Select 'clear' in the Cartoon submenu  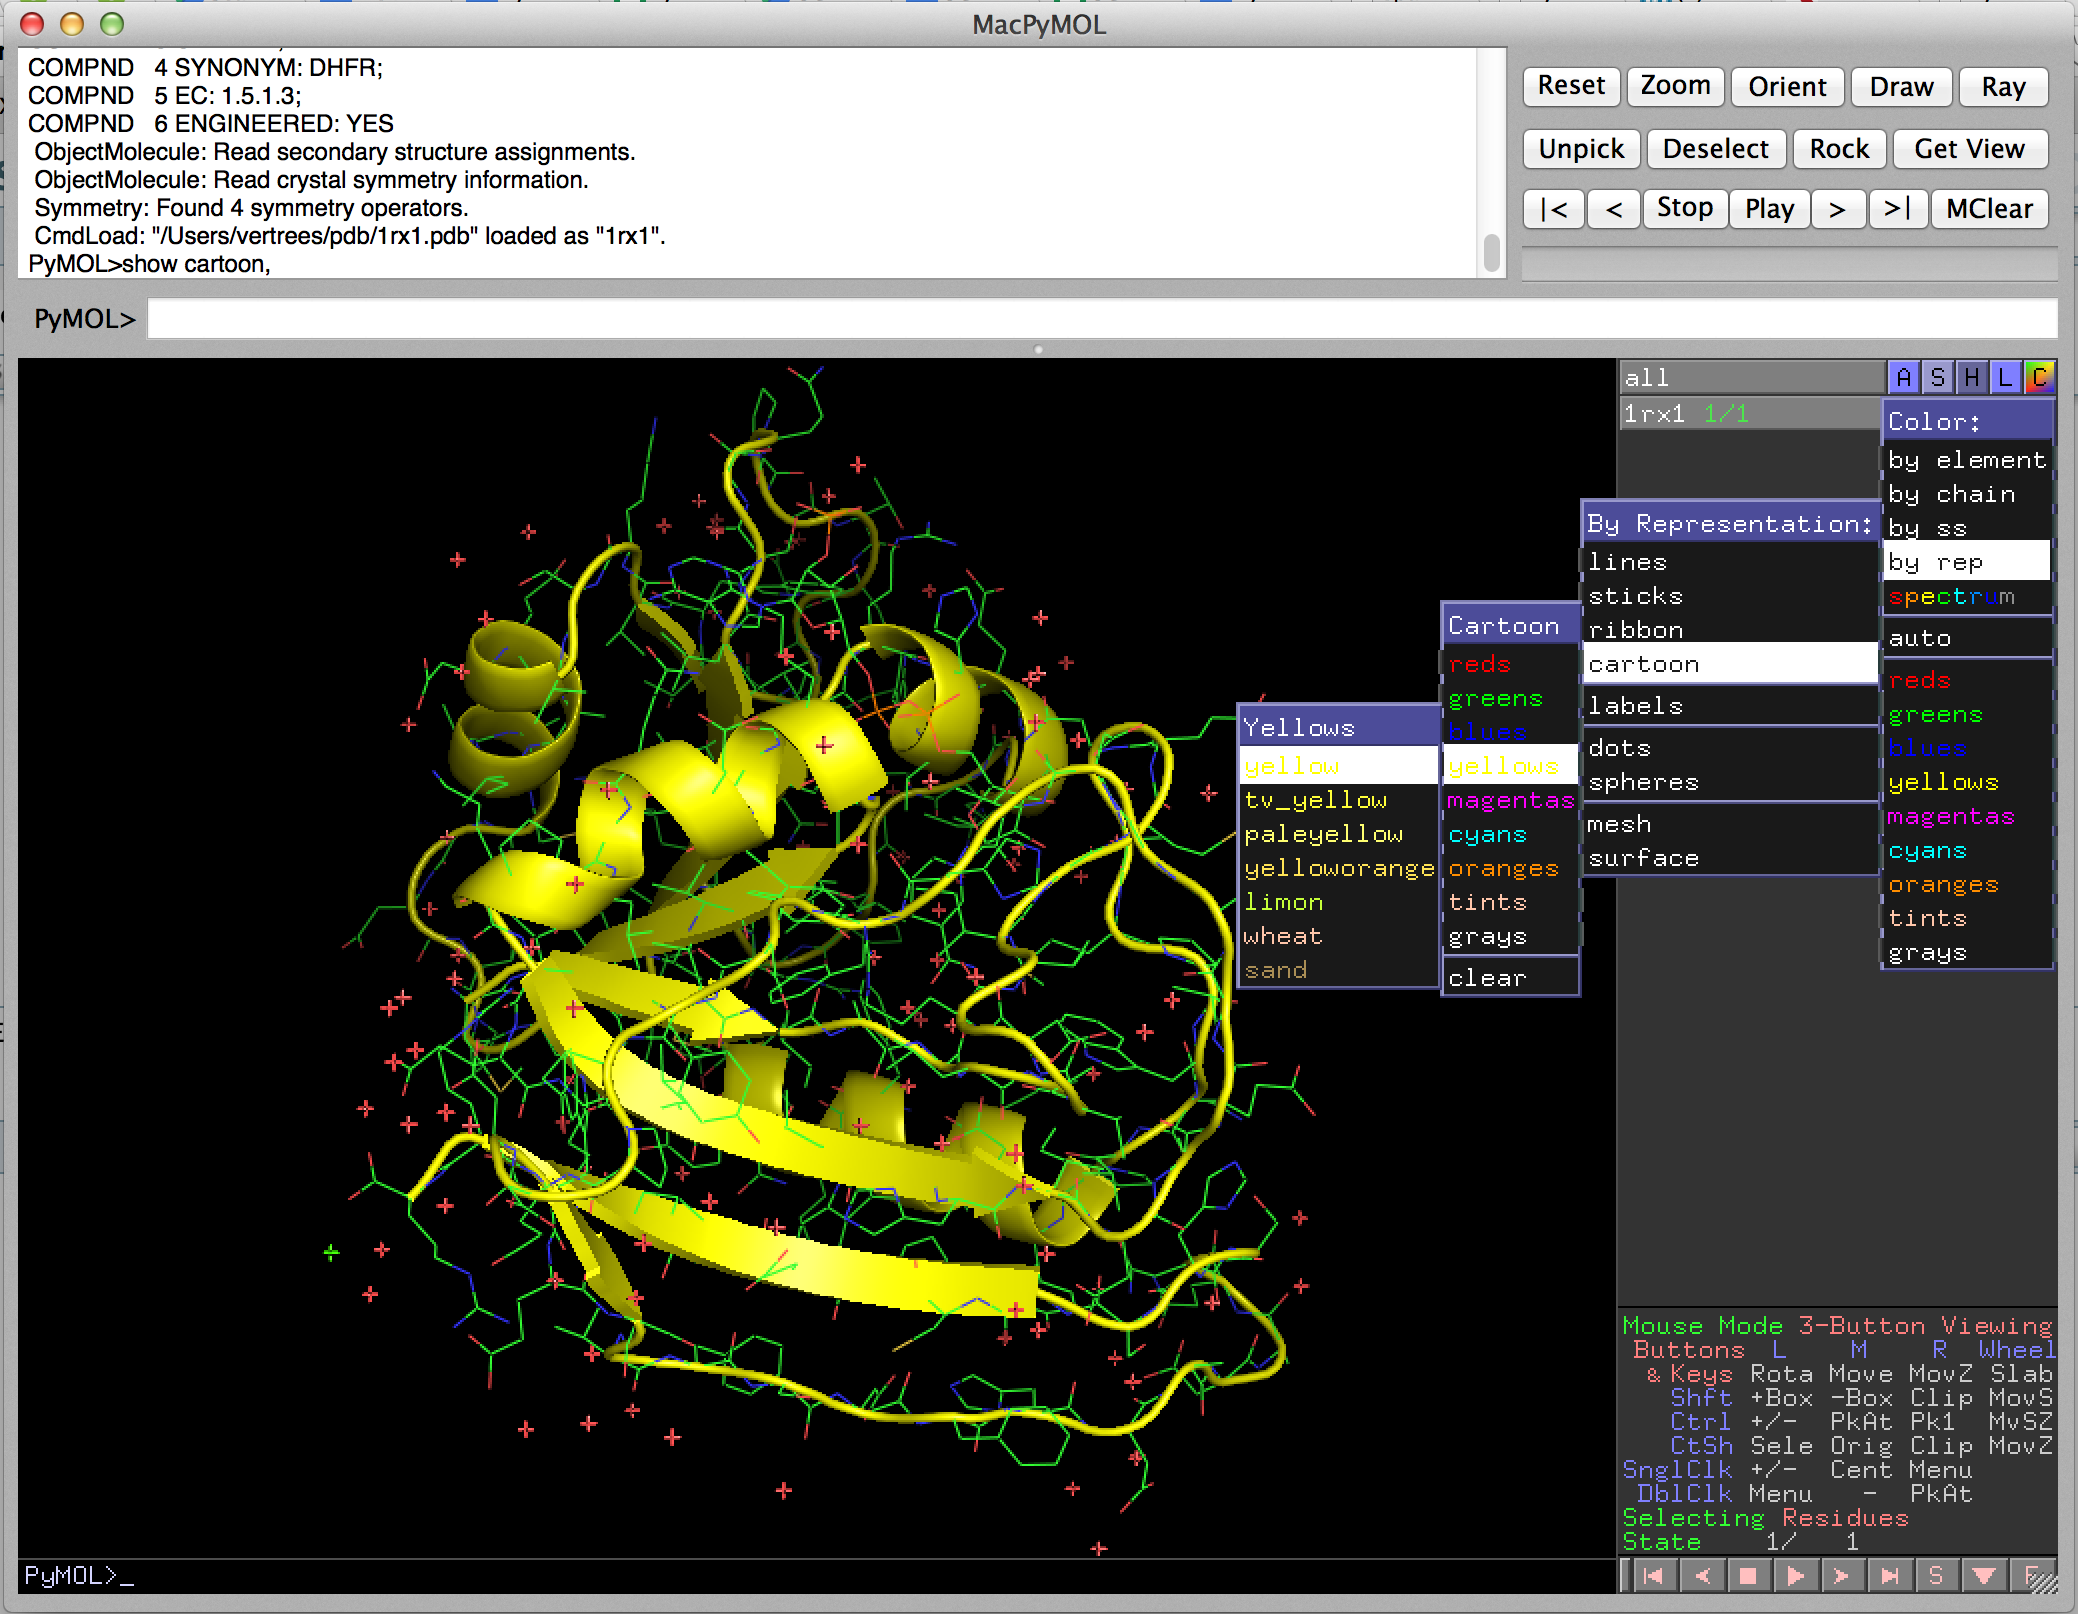pyautogui.click(x=1509, y=978)
